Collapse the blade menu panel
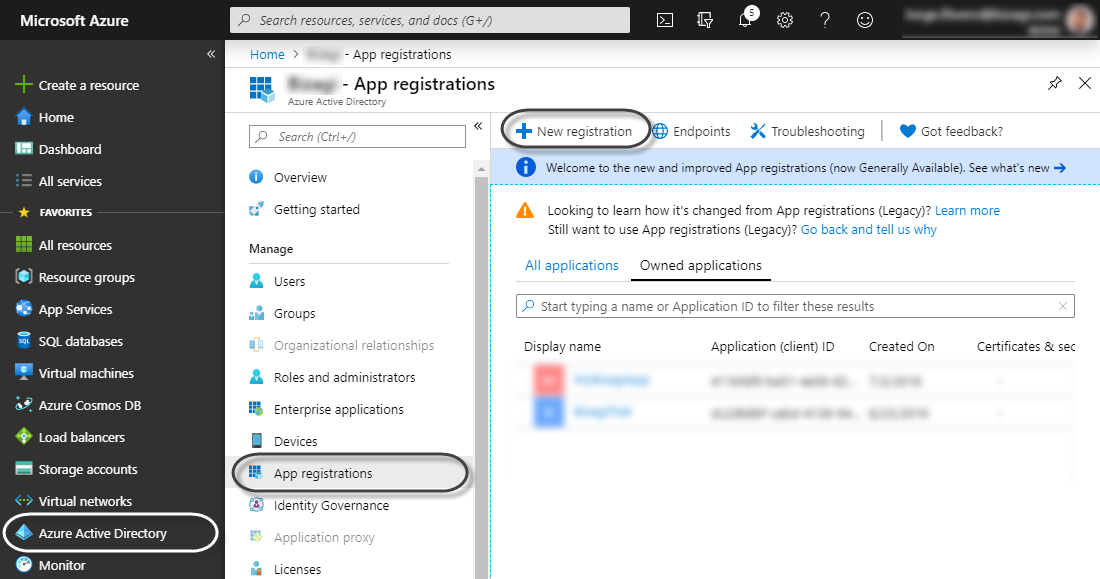This screenshot has width=1100, height=579. click(478, 126)
